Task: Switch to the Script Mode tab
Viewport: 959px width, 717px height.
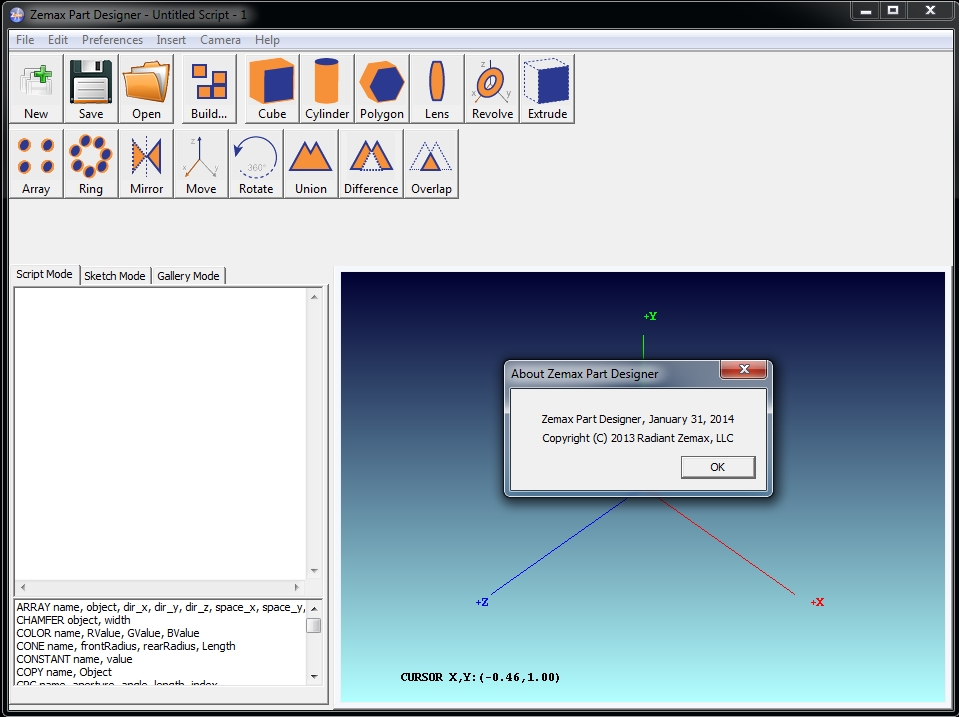Action: 45,274
